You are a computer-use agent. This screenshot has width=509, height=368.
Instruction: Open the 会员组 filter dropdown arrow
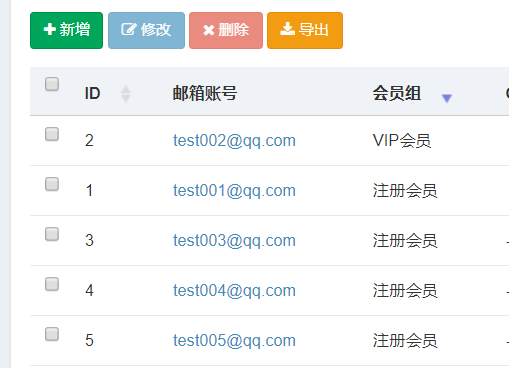447,98
